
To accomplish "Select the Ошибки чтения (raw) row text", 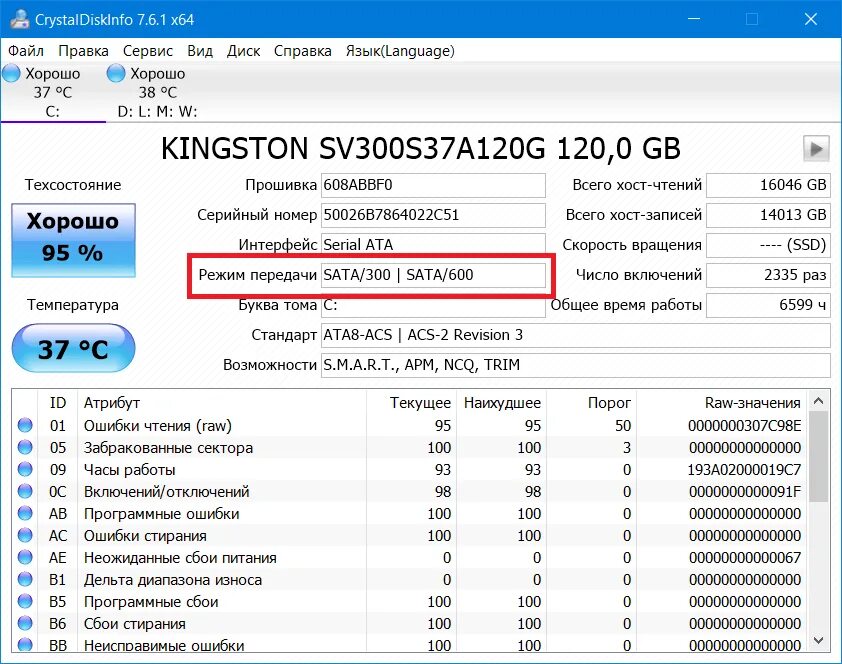I will (x=157, y=426).
